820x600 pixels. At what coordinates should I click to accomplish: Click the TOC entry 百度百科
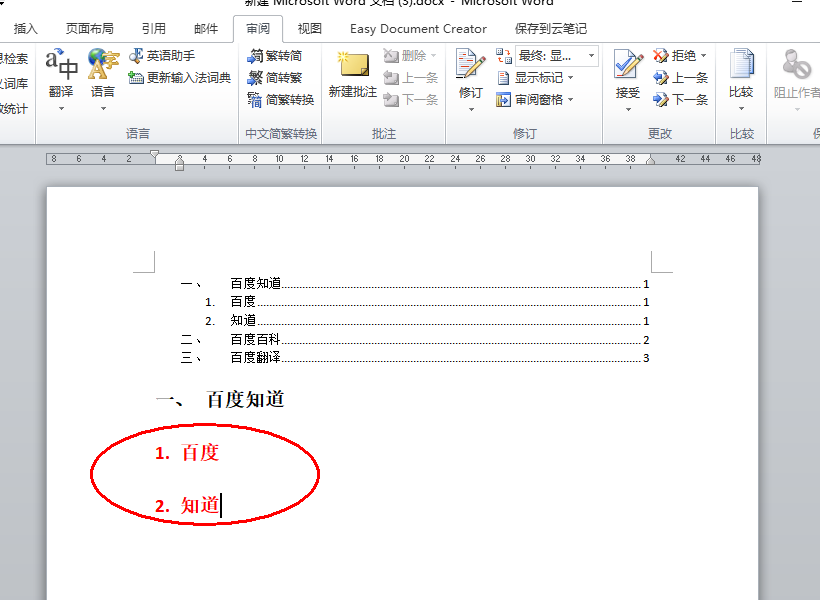(x=415, y=339)
